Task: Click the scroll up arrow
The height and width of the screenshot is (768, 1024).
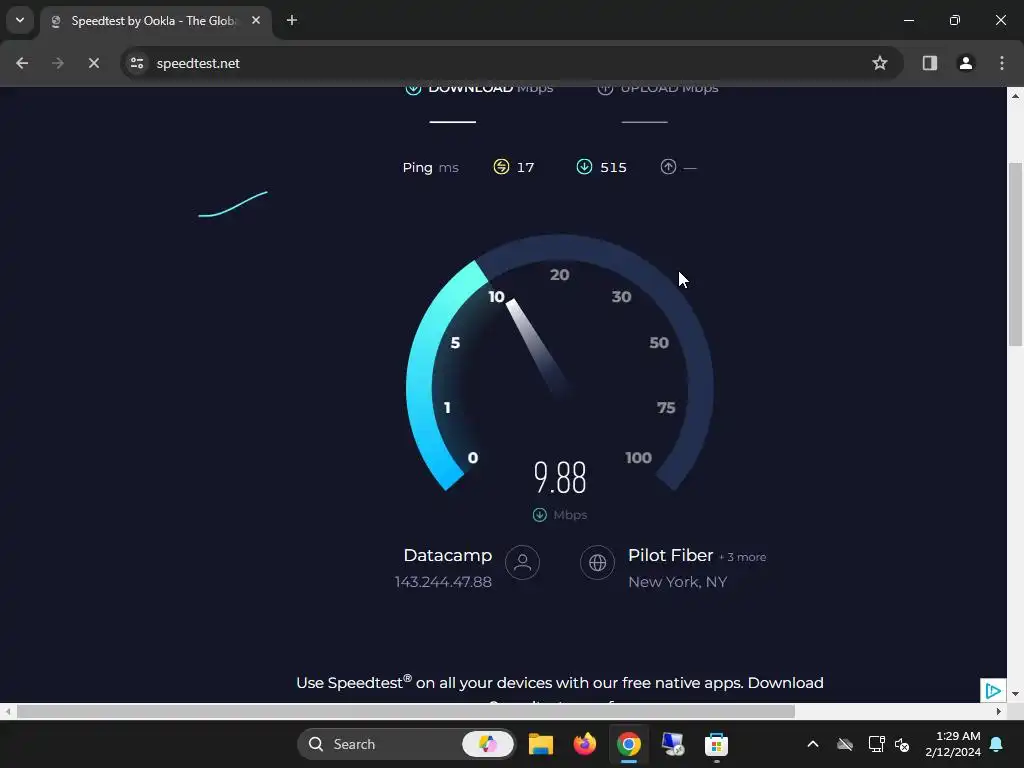Action: click(x=1016, y=95)
